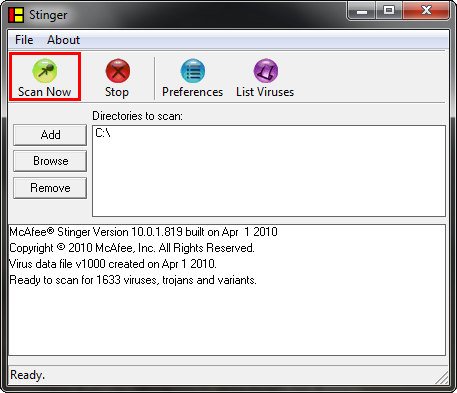Click the red Stop icon
The width and height of the screenshot is (457, 393).
118,71
